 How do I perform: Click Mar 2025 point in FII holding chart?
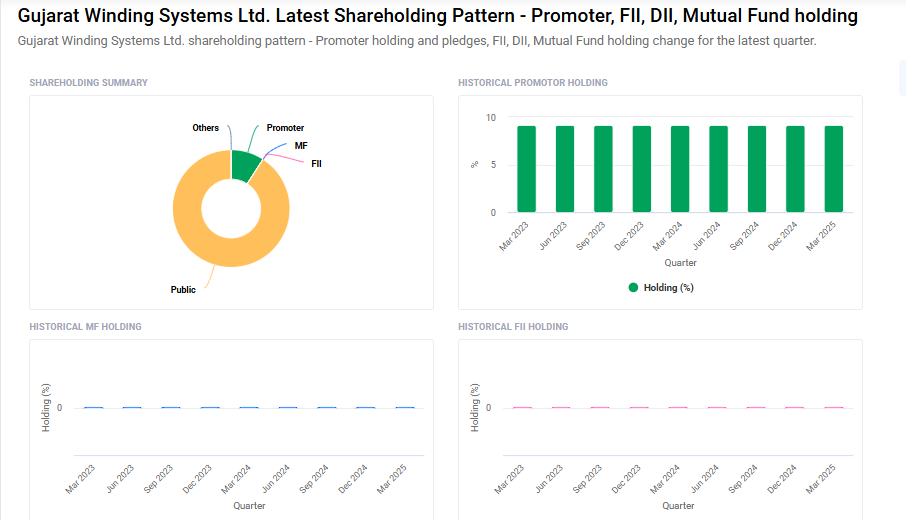(834, 407)
